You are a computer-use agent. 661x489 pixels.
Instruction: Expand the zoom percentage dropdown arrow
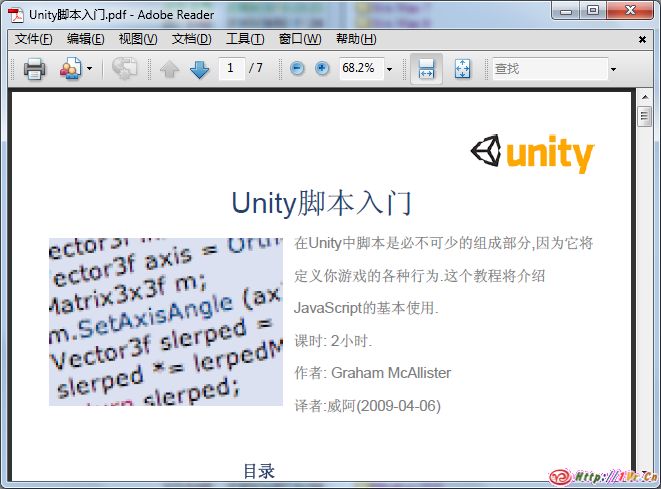389,69
